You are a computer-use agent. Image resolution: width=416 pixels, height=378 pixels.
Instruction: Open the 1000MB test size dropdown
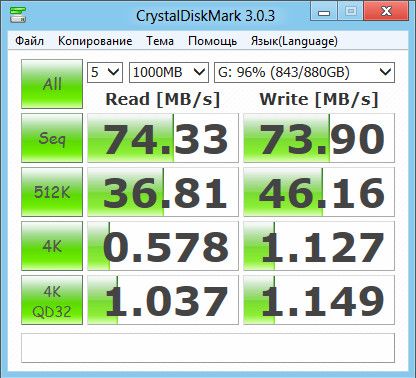tap(169, 72)
